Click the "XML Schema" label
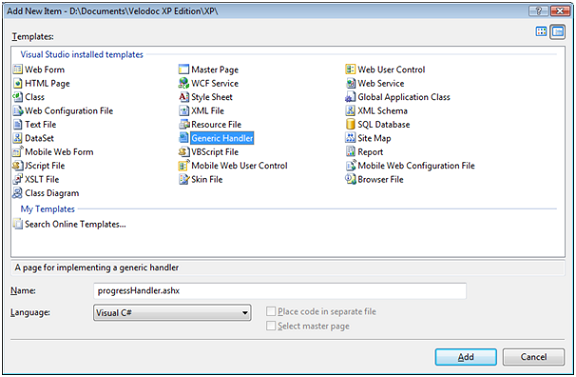 383,111
